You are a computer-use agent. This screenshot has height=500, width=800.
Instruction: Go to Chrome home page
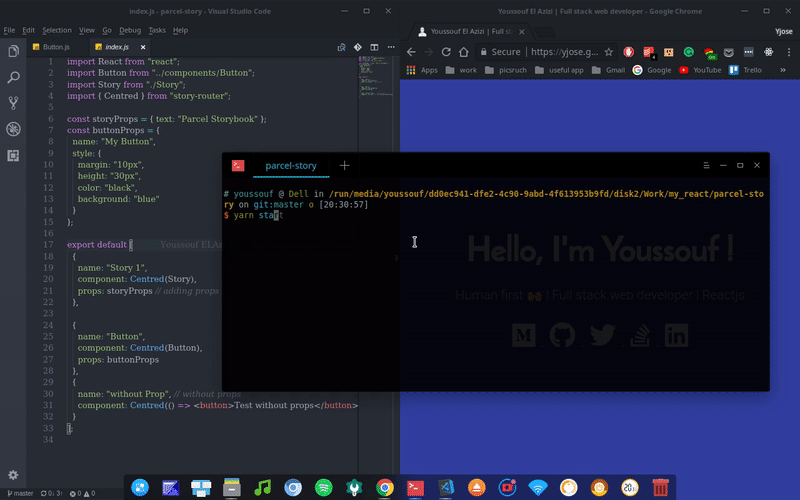coord(463,52)
